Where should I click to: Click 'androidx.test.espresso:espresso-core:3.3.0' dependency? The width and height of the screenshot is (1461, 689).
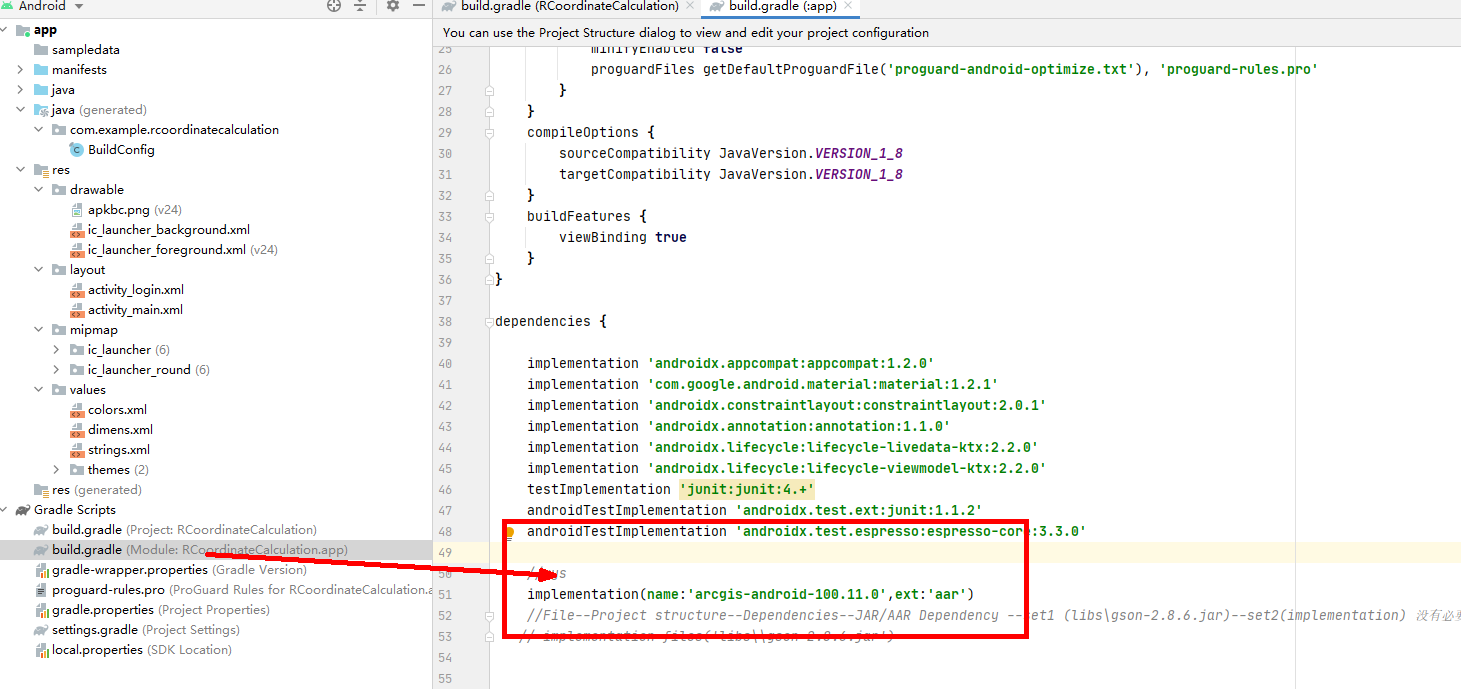pos(911,531)
